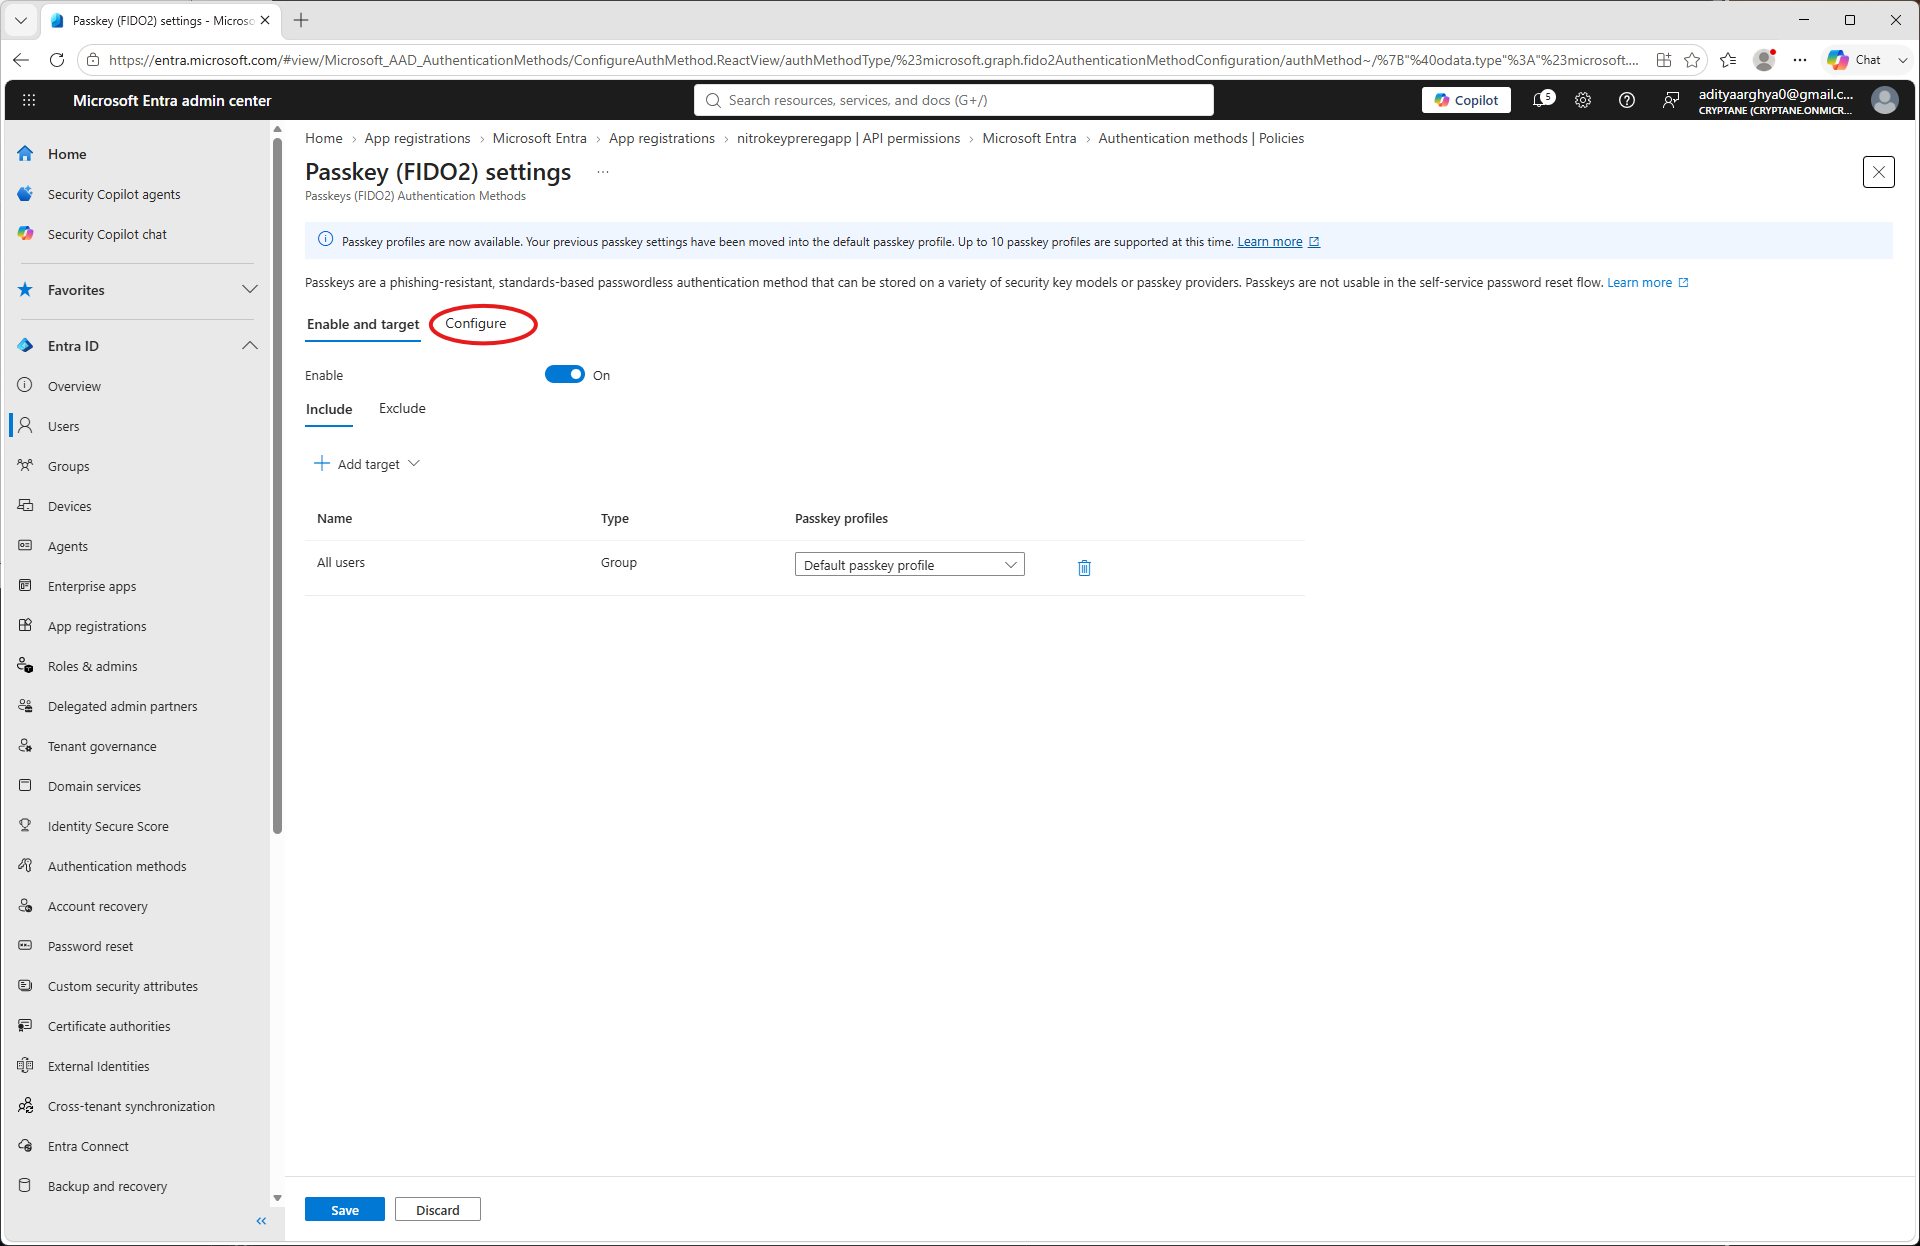Switch to the Exclude tab
This screenshot has width=1920, height=1246.
402,409
